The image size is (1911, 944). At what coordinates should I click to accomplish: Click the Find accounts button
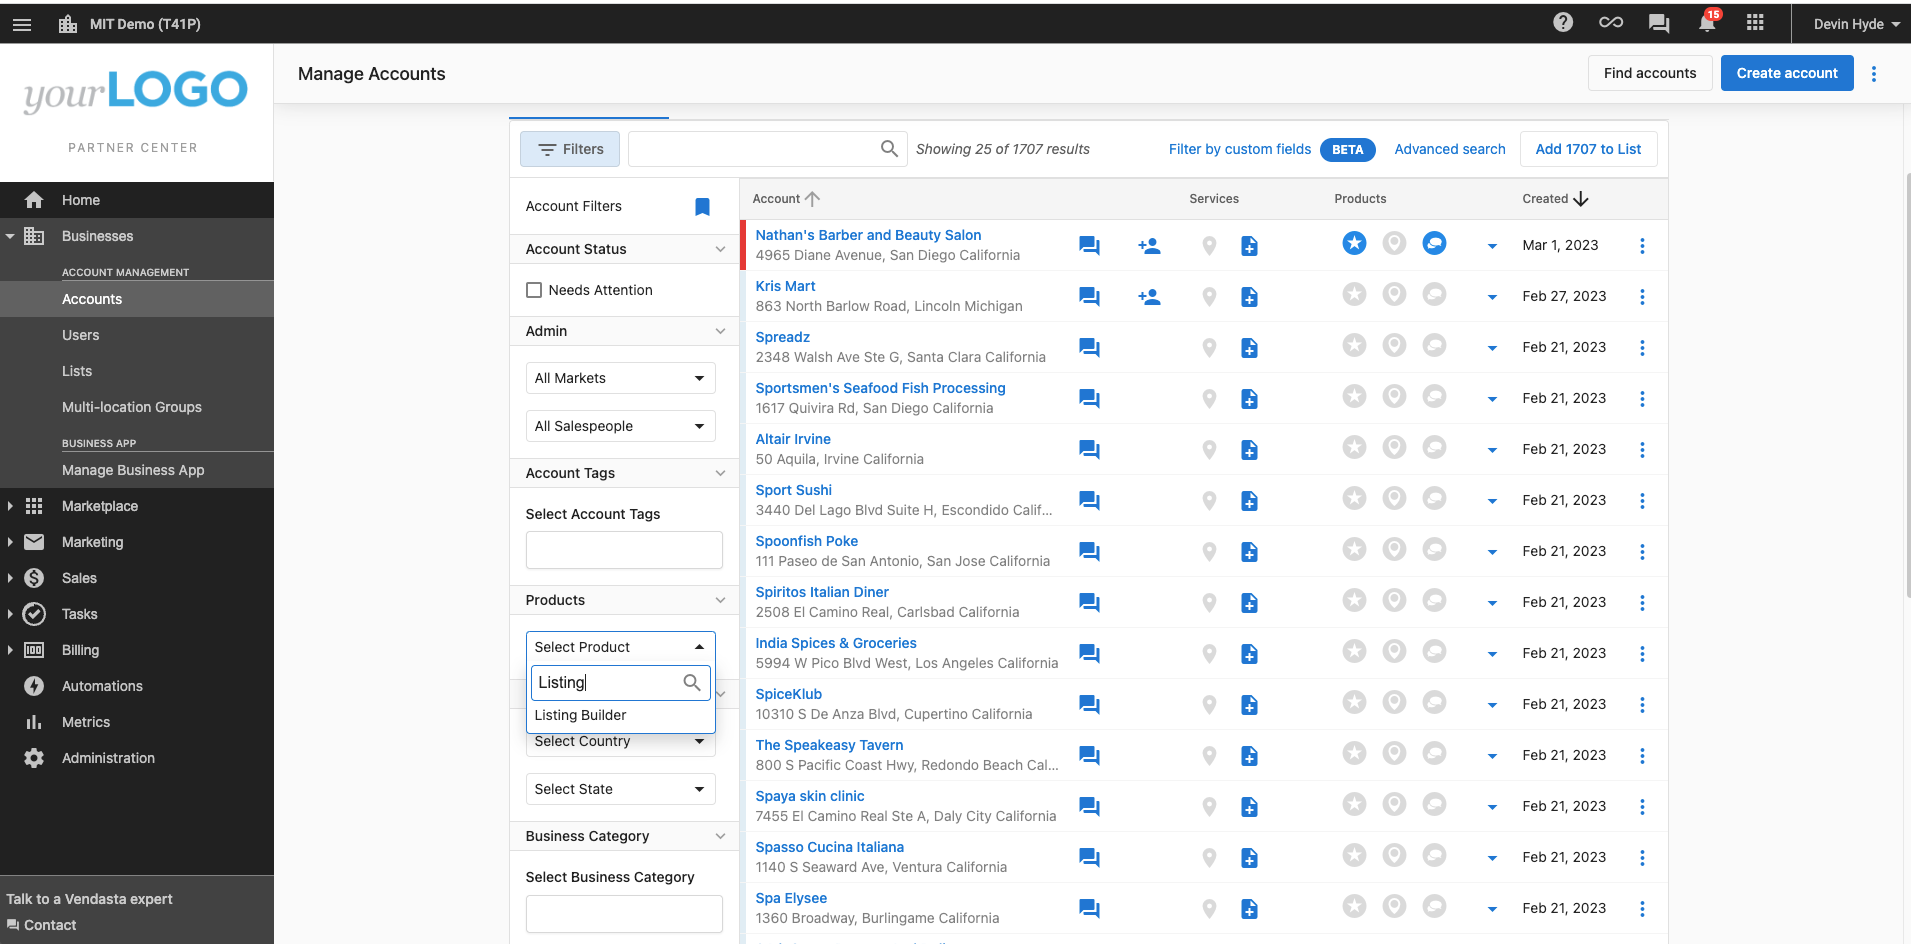[1650, 73]
